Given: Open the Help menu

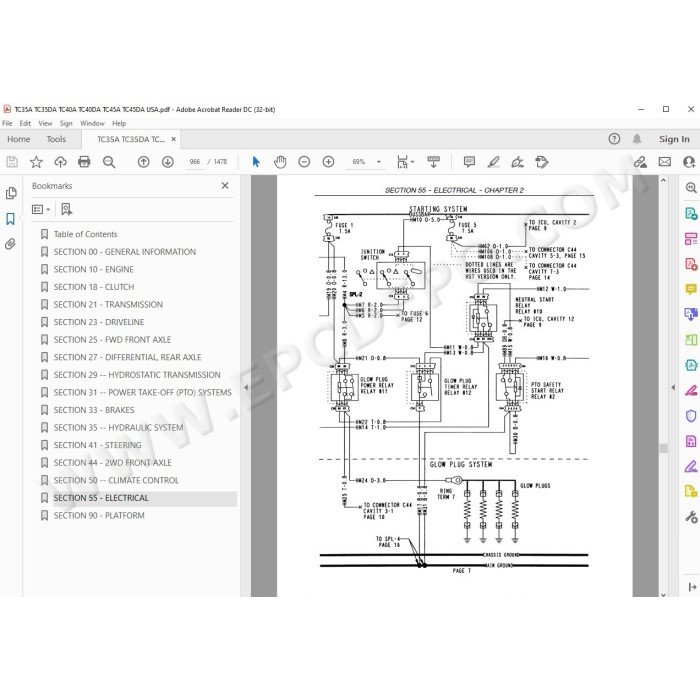Looking at the screenshot, I should [119, 123].
